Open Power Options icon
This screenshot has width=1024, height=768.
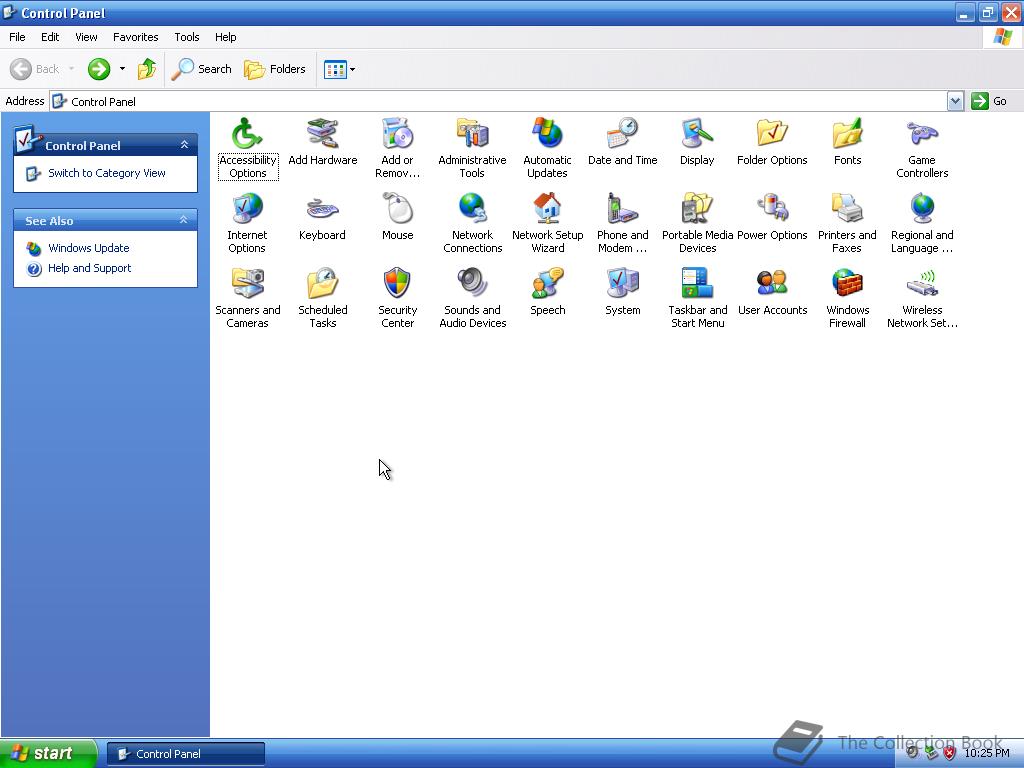(772, 209)
